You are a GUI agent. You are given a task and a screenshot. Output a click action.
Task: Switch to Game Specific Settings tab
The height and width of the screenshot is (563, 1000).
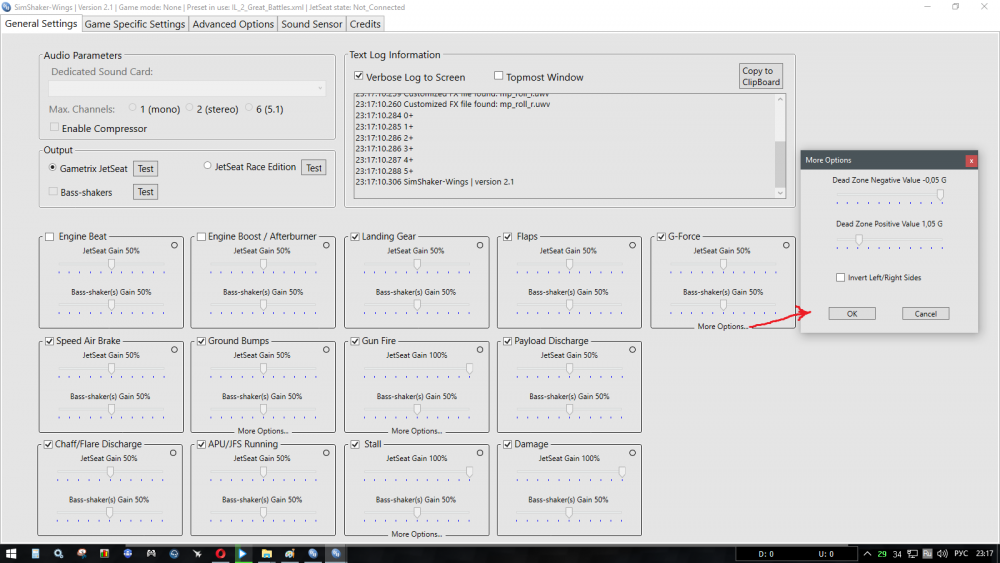tap(135, 24)
